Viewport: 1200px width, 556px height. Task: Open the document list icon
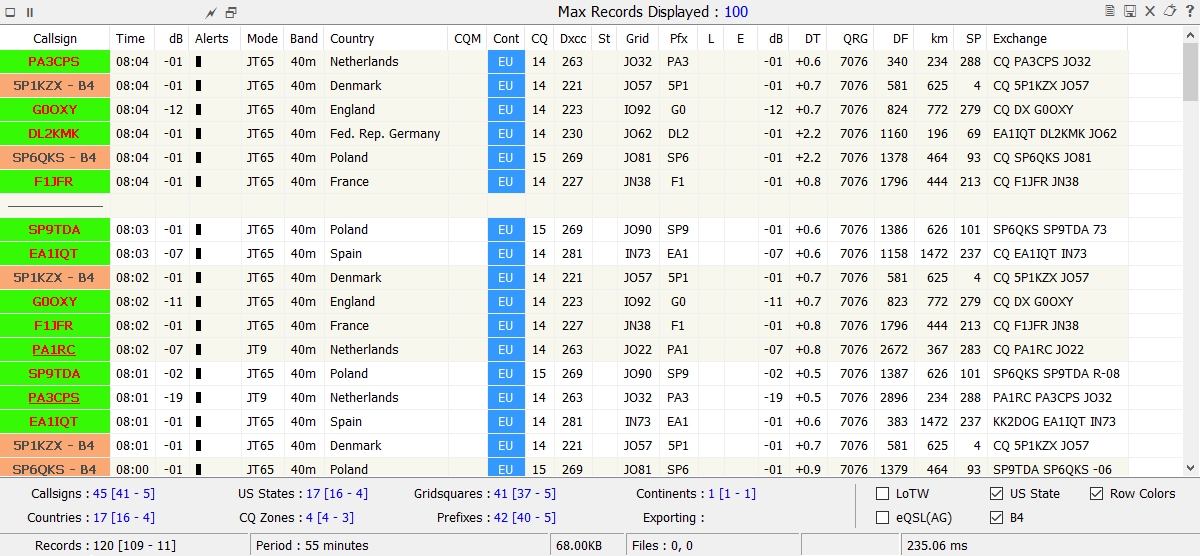coord(1109,11)
